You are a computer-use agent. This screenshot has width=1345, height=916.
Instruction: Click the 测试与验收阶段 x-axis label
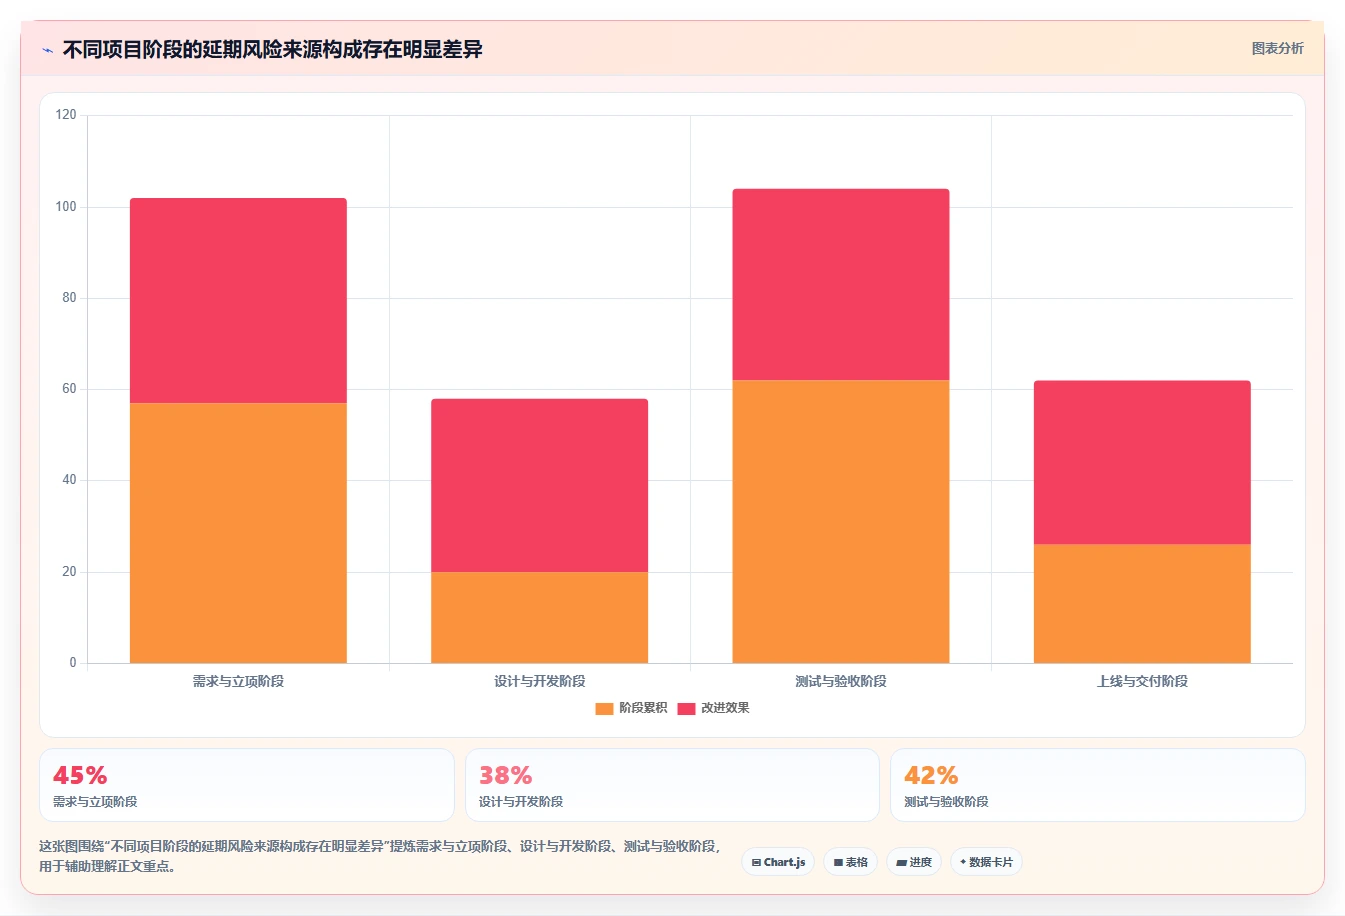point(841,681)
